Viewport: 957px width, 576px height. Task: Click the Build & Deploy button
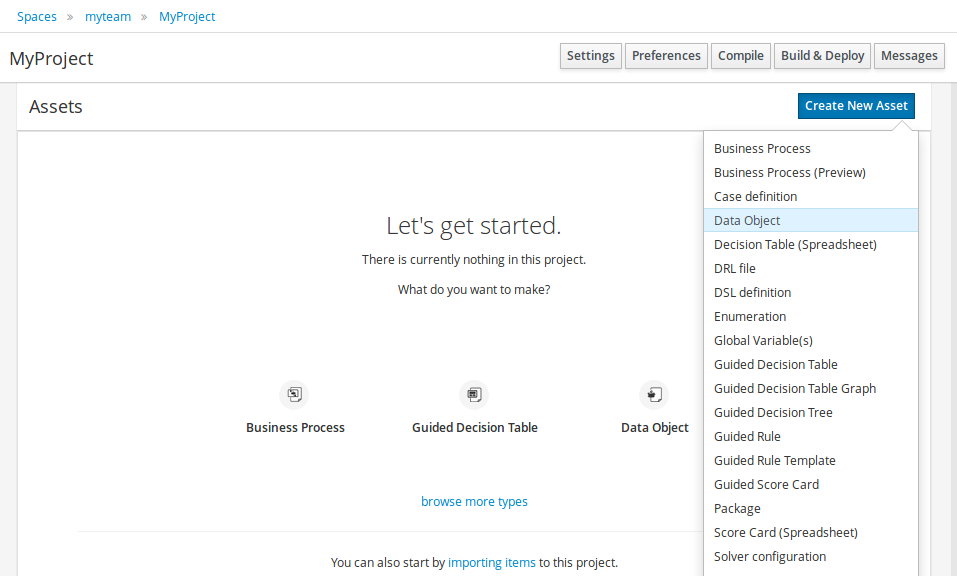pyautogui.click(x=822, y=56)
